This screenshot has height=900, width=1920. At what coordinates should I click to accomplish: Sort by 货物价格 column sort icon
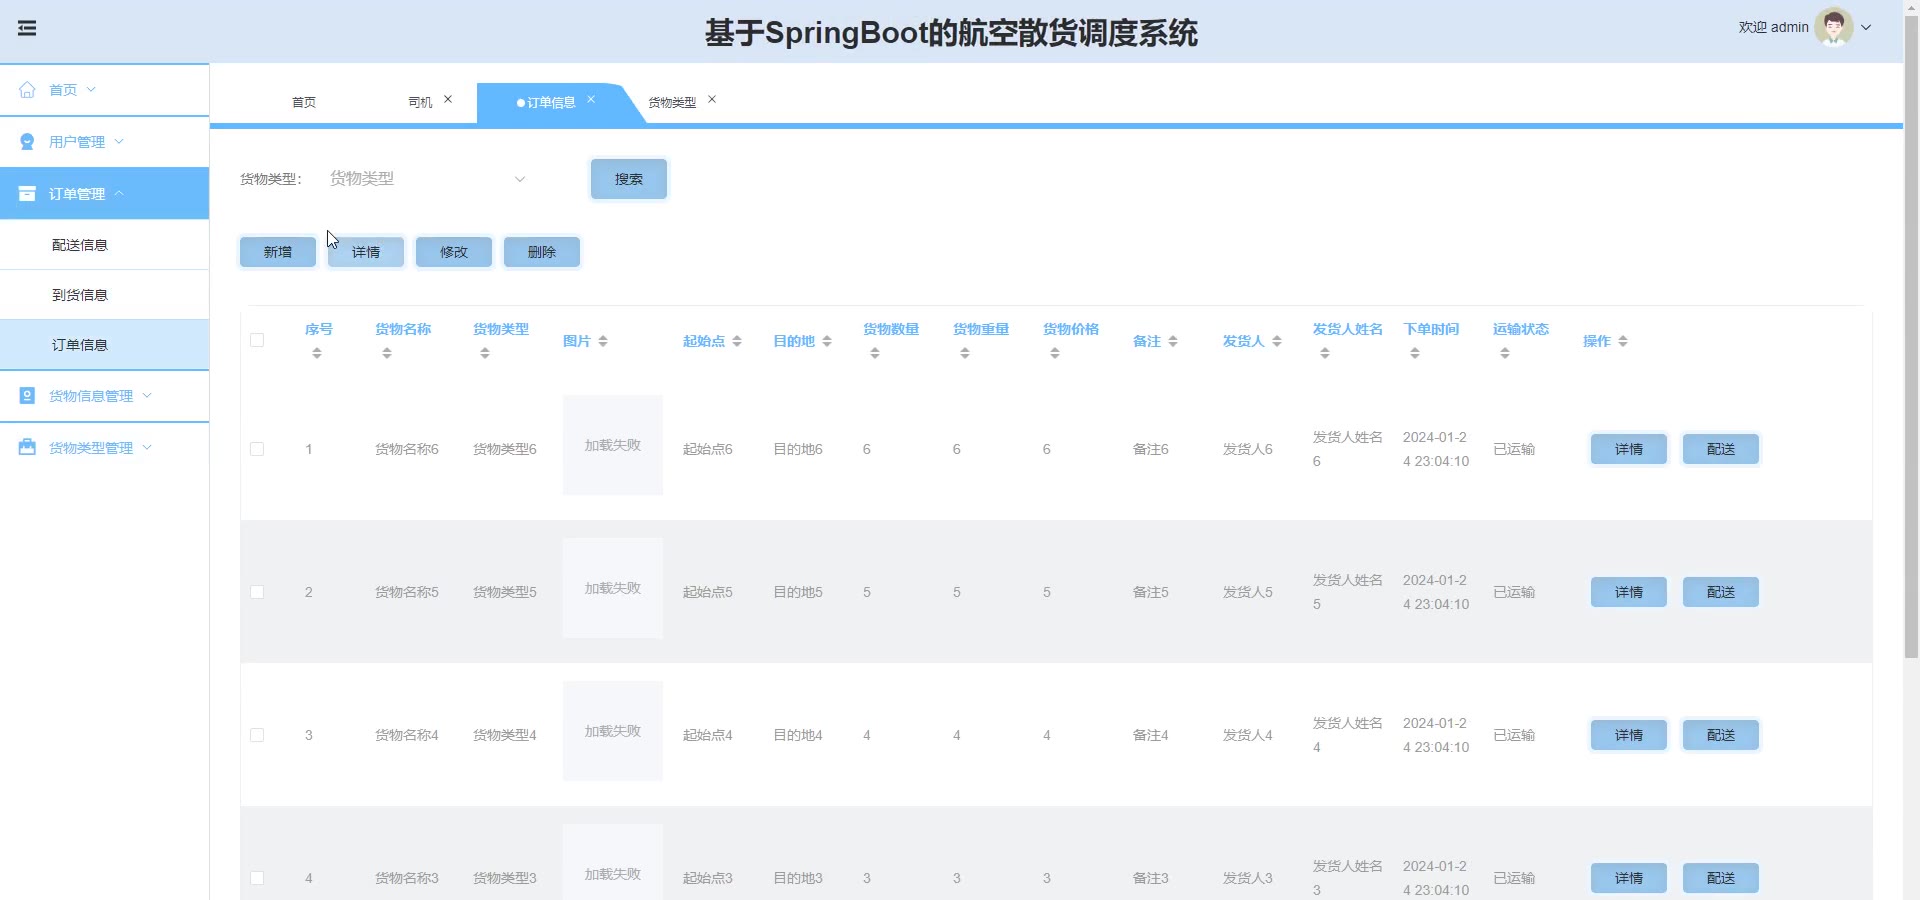(x=1055, y=353)
